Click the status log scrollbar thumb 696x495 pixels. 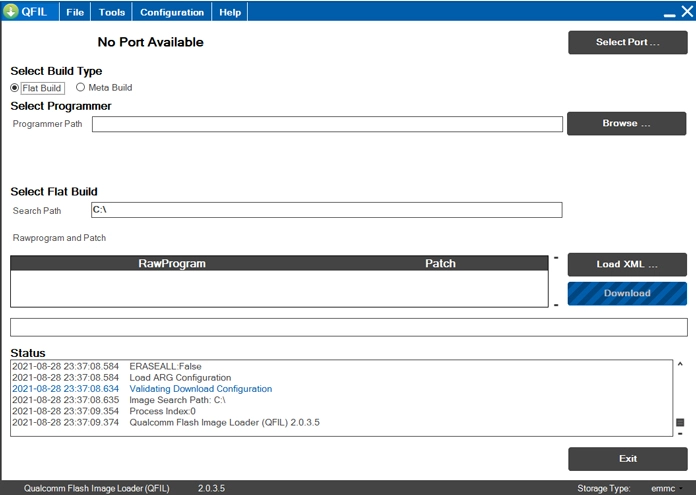coord(680,423)
